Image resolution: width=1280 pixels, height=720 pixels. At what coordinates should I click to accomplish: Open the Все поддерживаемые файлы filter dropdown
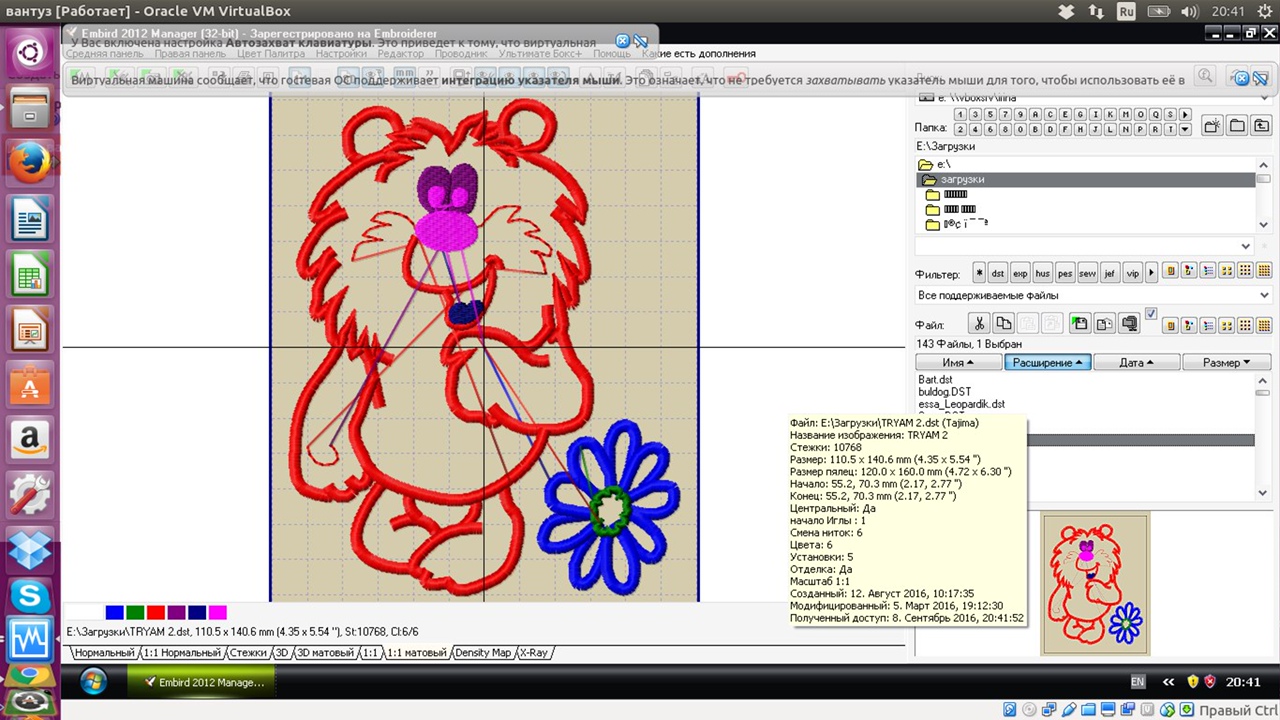tap(1264, 295)
